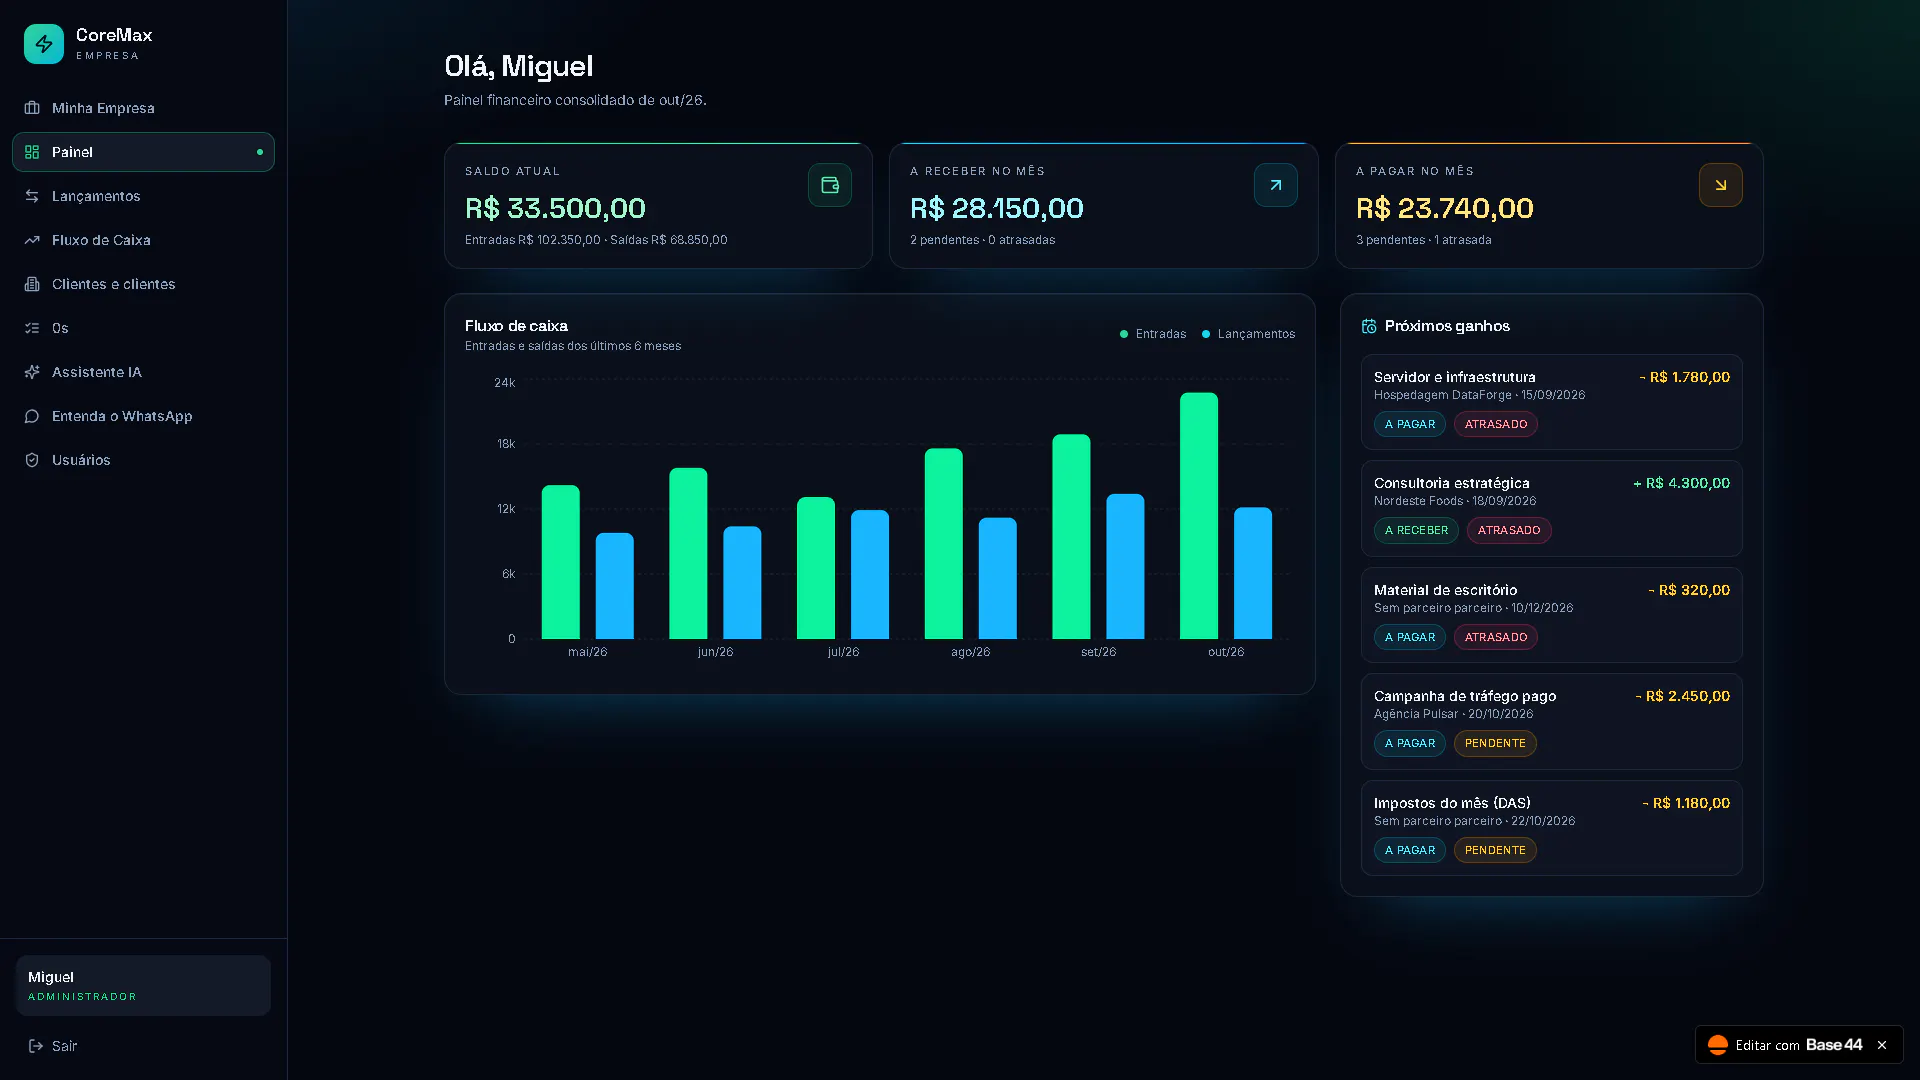Open Material de escritório entry
Image resolution: width=1920 pixels, height=1080 pixels.
(x=1551, y=615)
